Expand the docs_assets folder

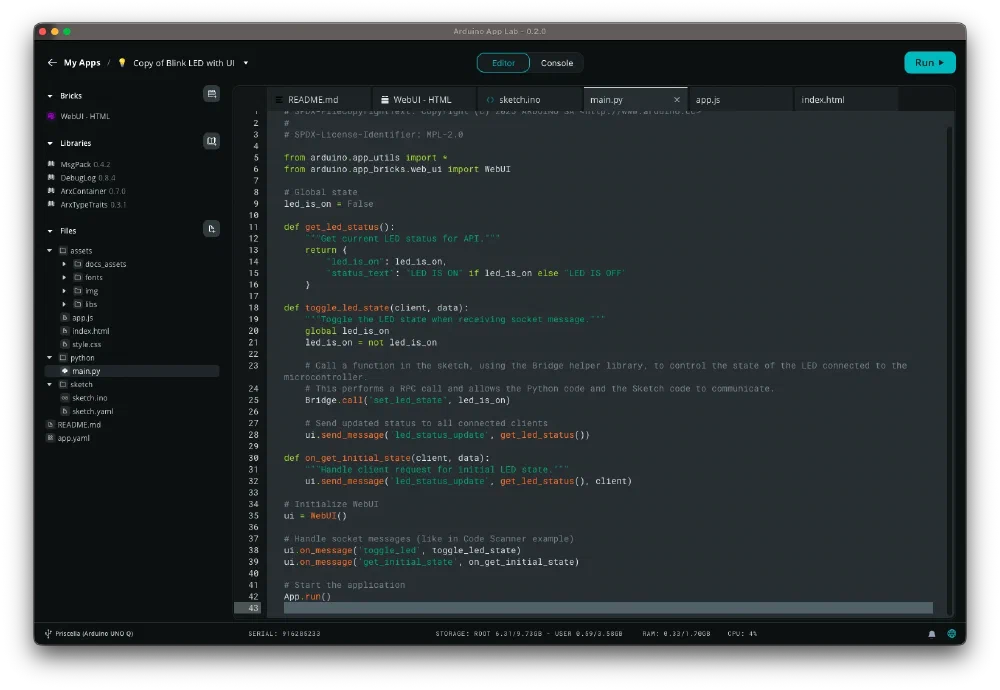[64, 264]
